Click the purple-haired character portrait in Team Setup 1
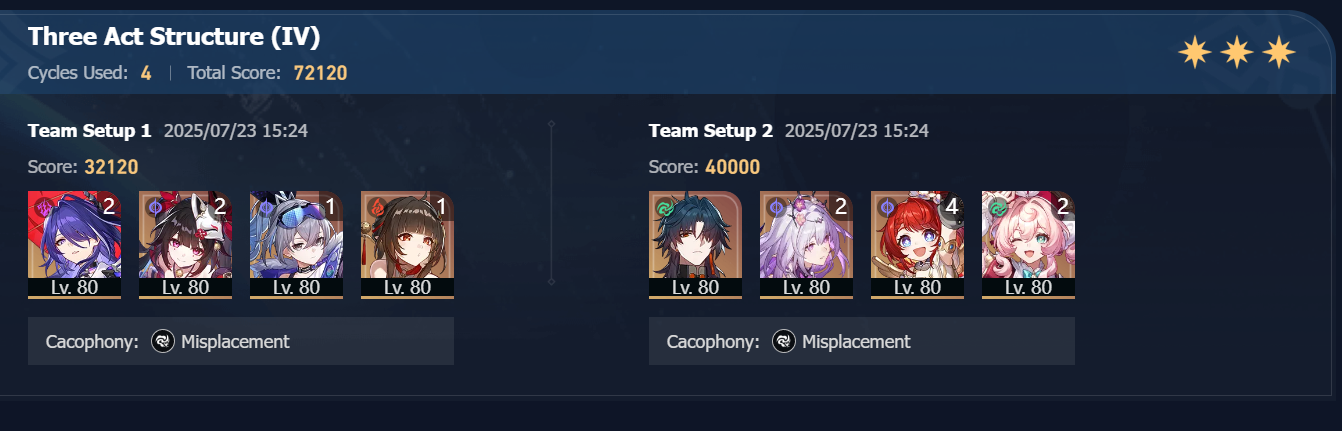Image resolution: width=1342 pixels, height=431 pixels. tap(75, 245)
